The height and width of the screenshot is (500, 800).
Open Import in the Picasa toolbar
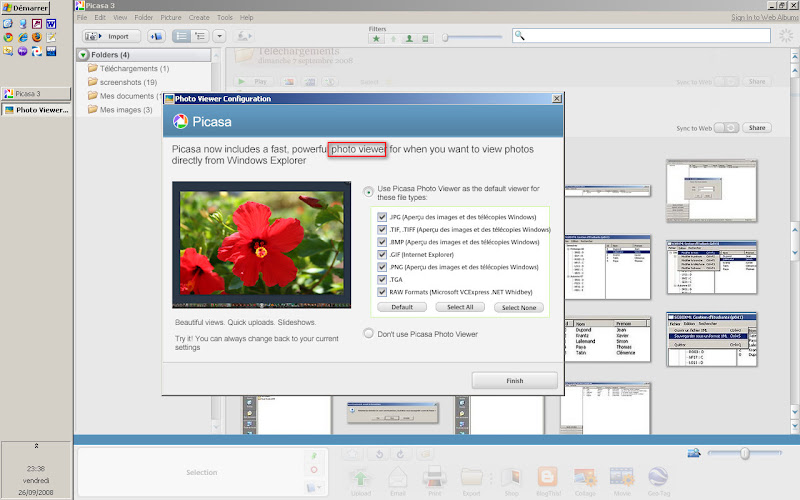point(112,36)
